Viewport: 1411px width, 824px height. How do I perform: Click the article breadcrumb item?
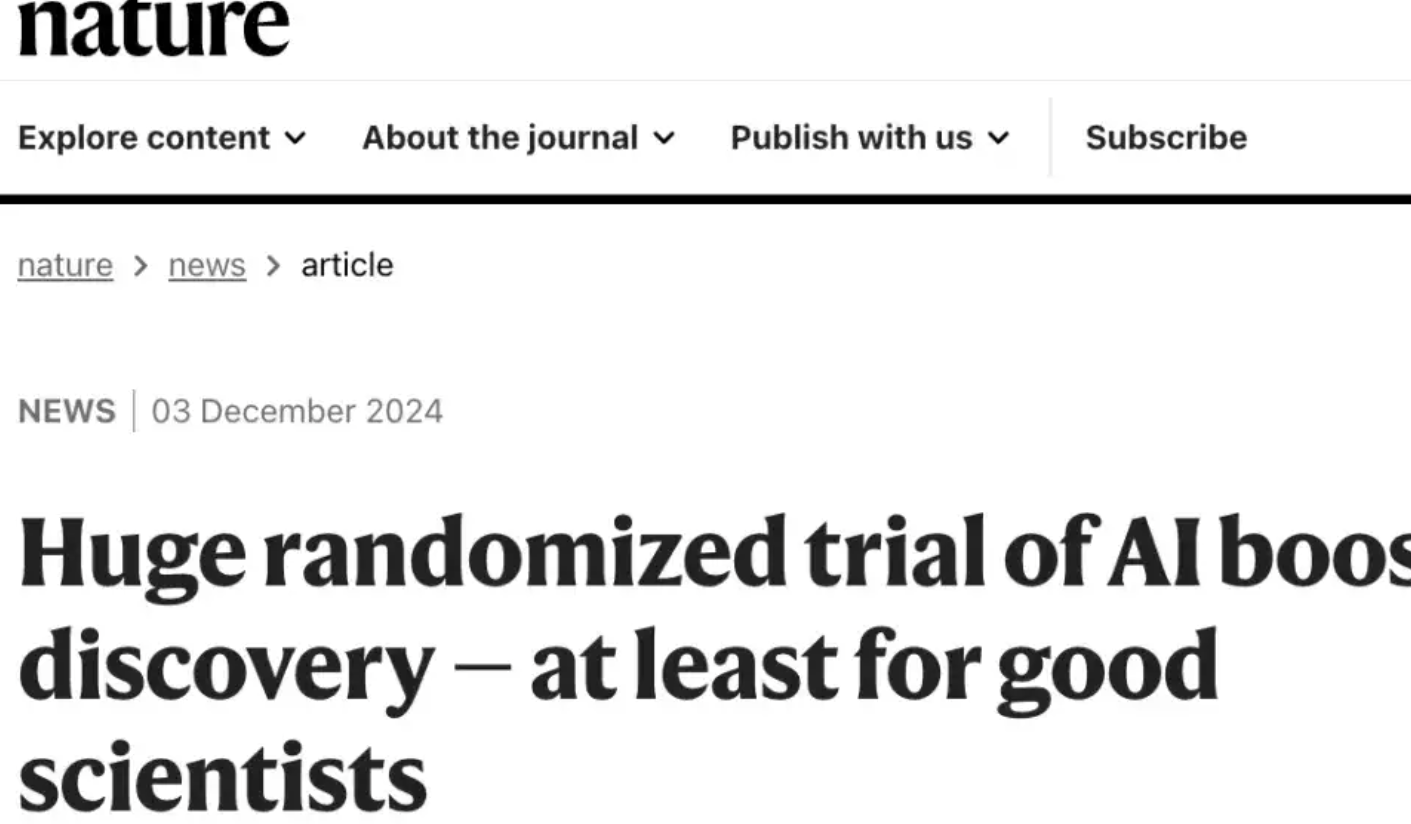pos(347,265)
